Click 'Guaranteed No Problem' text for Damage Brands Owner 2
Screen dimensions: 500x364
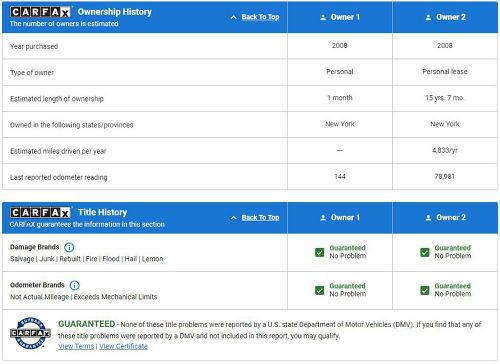coord(453,252)
